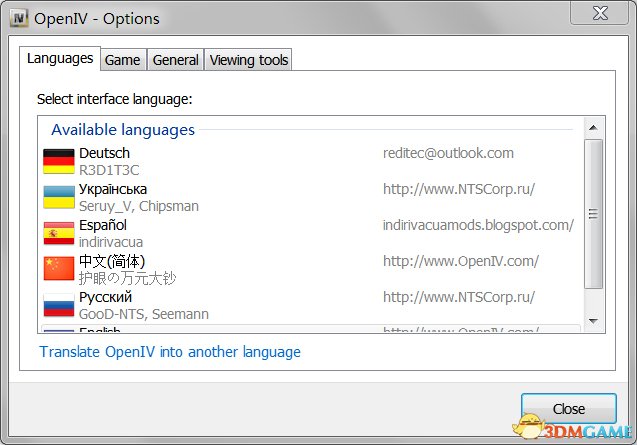Open the Game tab
637x445 pixels.
pos(122,60)
